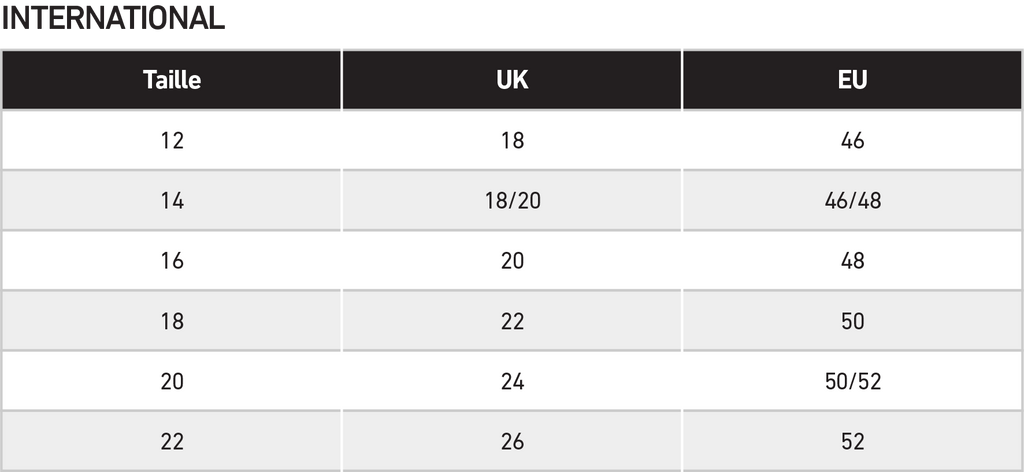
Task: Click the Taille column header
Action: [x=172, y=80]
